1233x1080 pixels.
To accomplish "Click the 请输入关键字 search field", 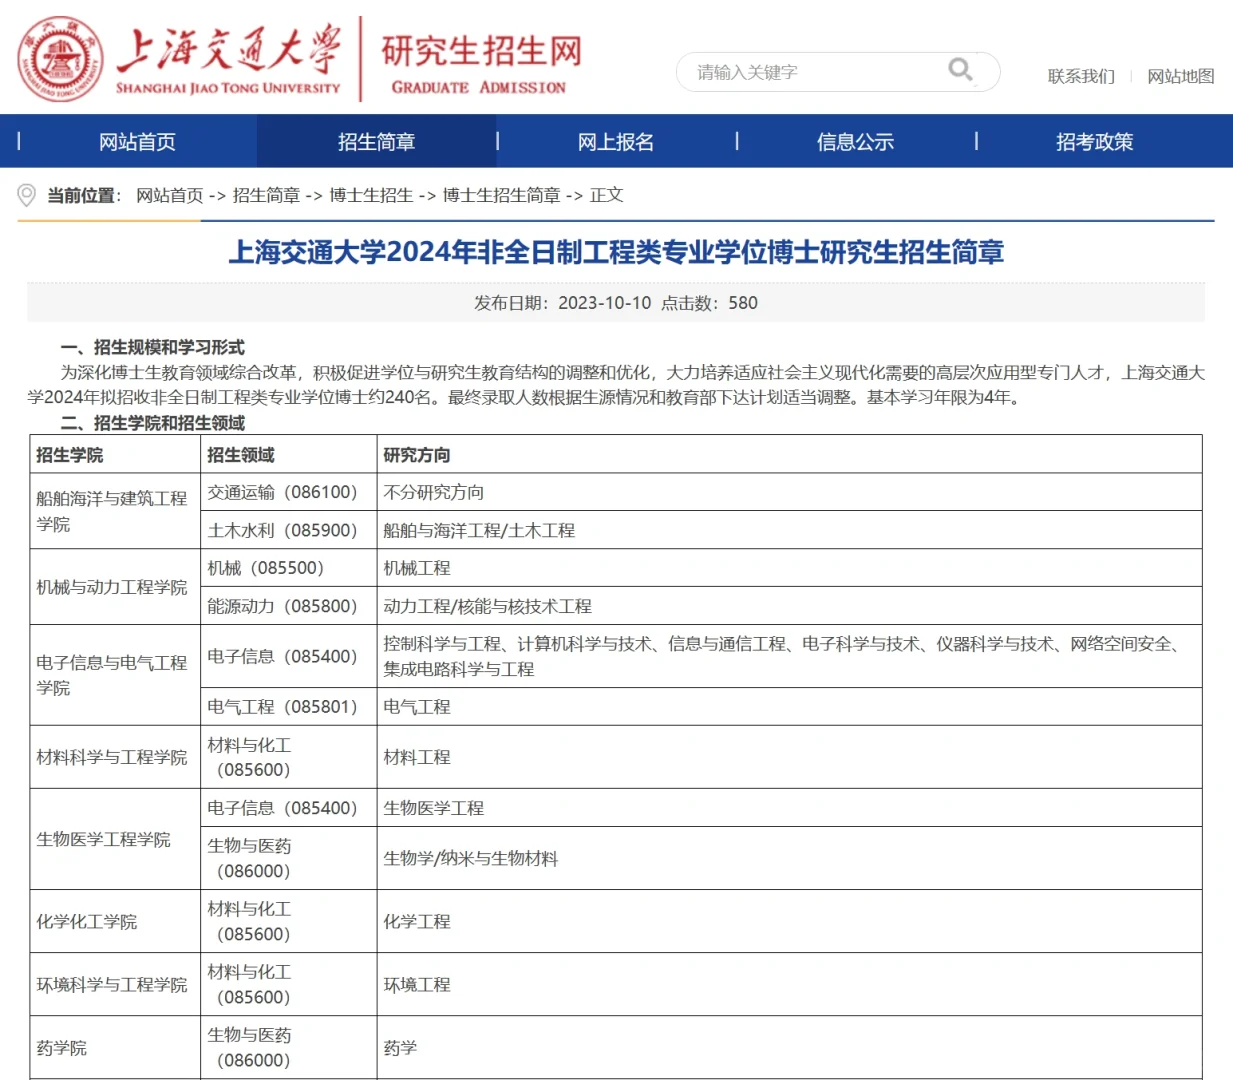I will click(x=838, y=72).
